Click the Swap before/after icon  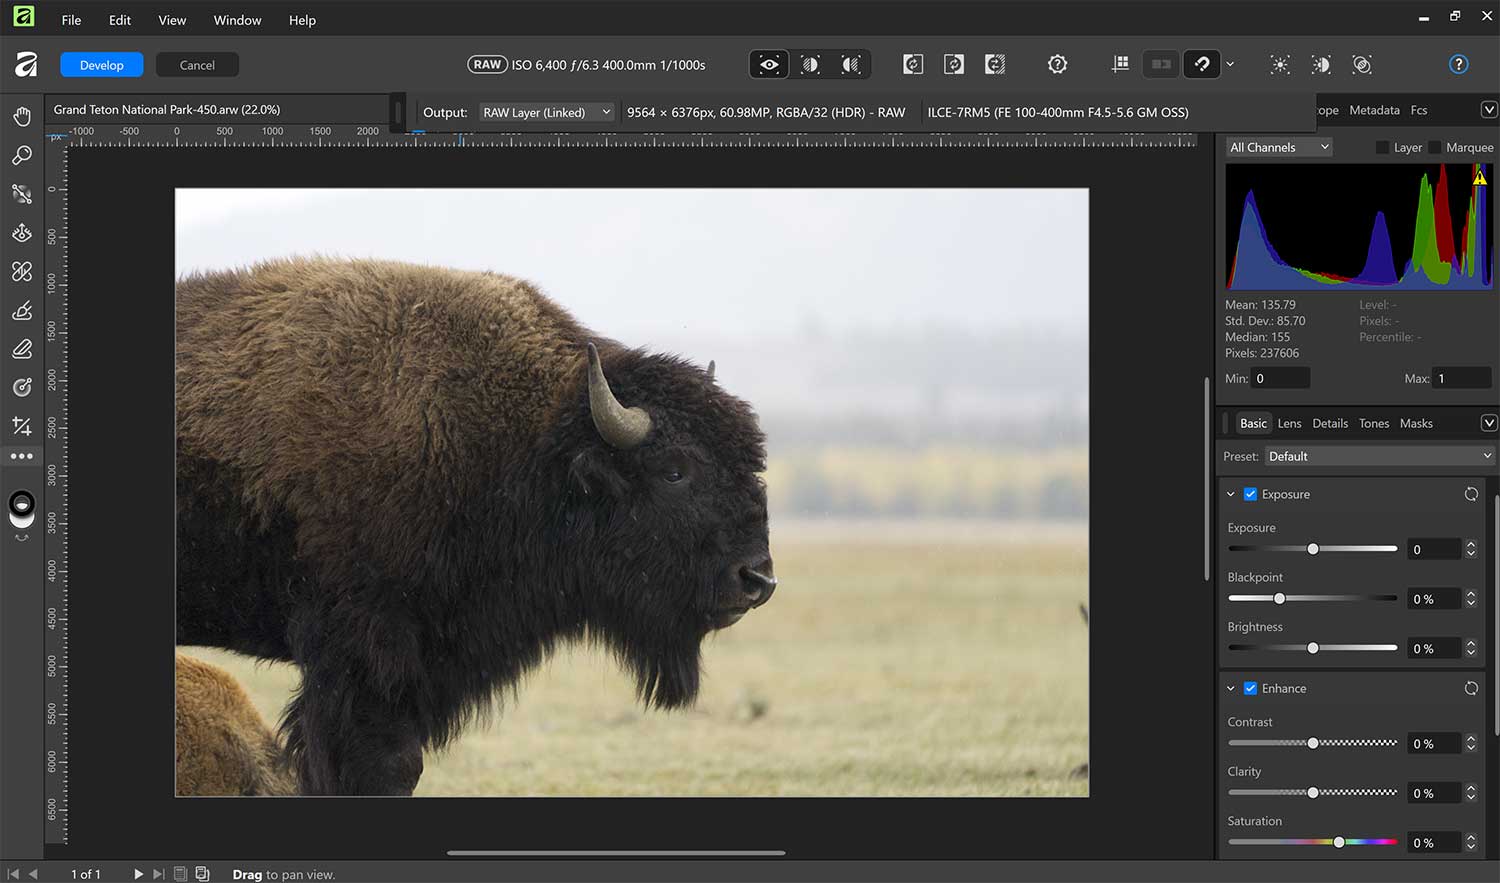click(x=995, y=65)
